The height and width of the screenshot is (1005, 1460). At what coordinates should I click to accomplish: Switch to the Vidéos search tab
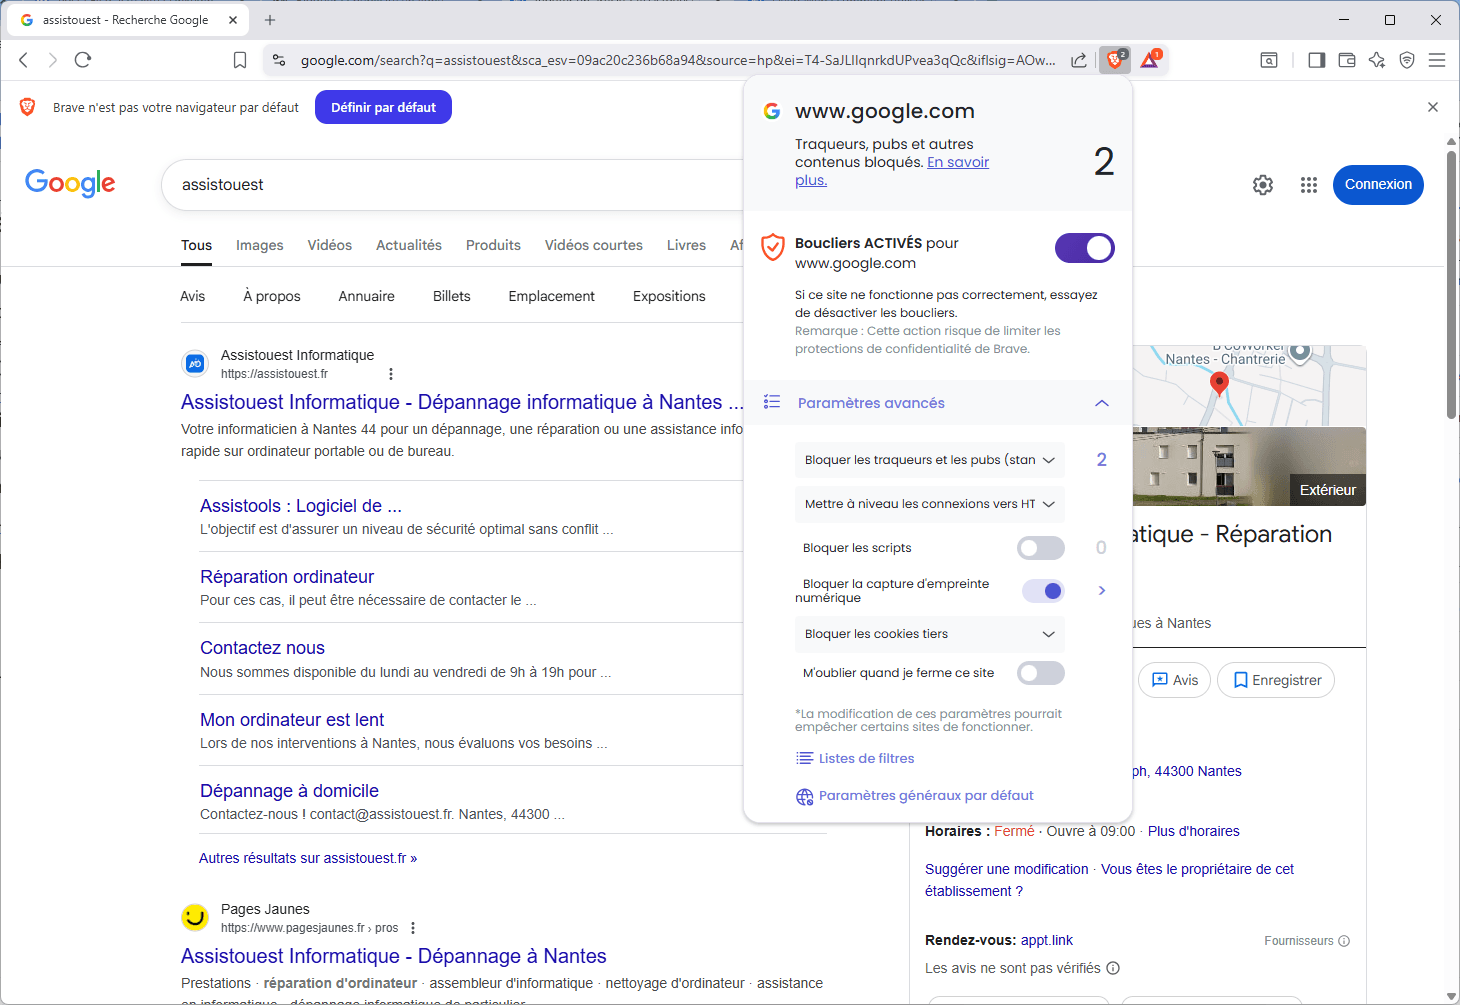pyautogui.click(x=330, y=245)
